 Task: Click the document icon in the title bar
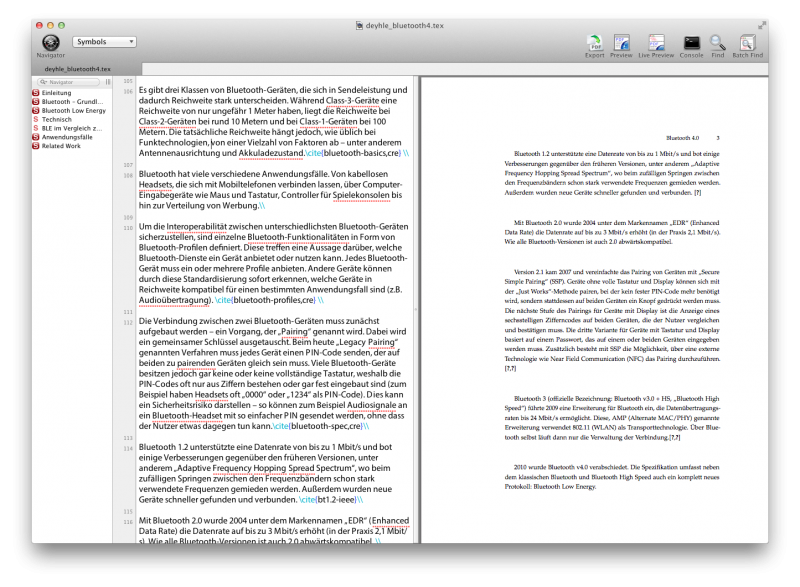coord(359,25)
